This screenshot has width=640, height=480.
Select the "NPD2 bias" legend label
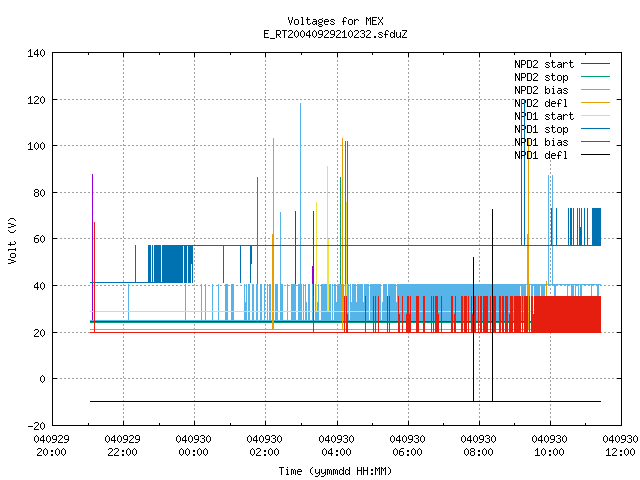click(541, 90)
